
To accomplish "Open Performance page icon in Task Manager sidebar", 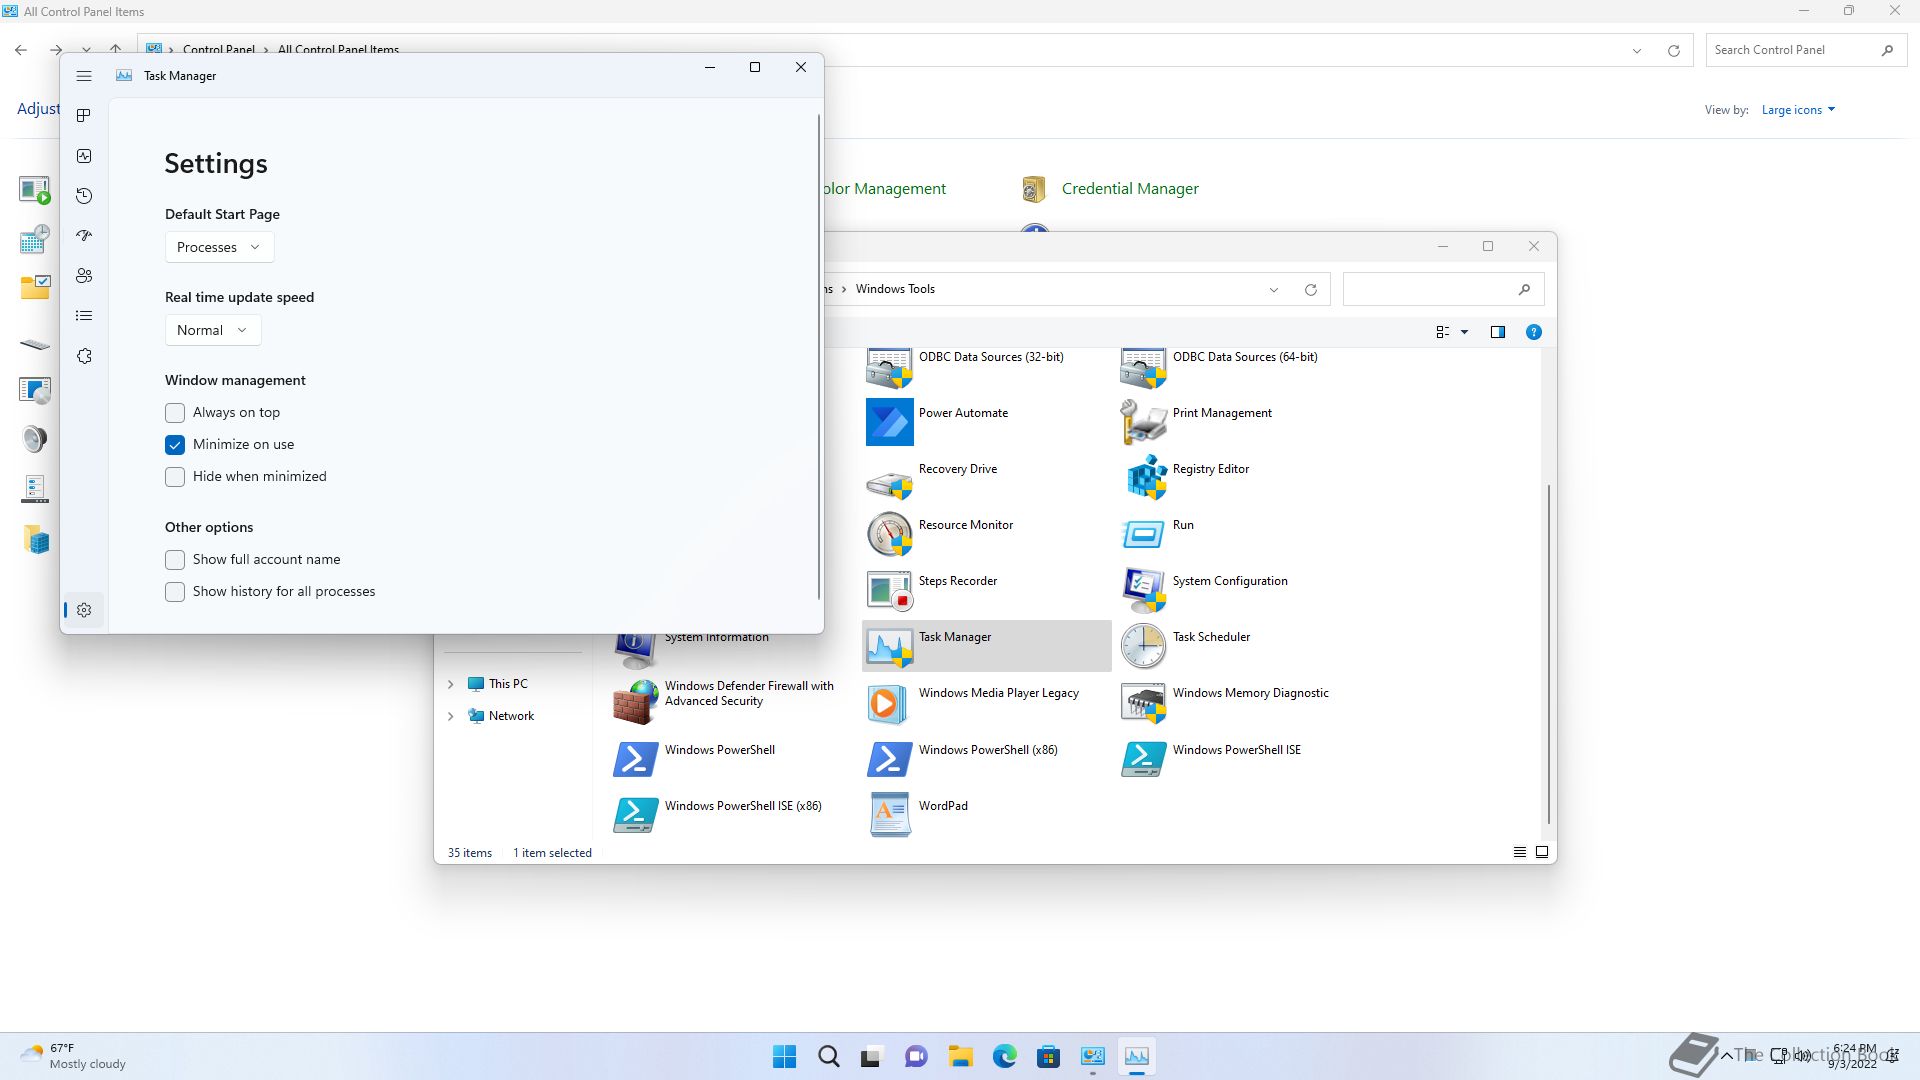I will click(x=84, y=156).
